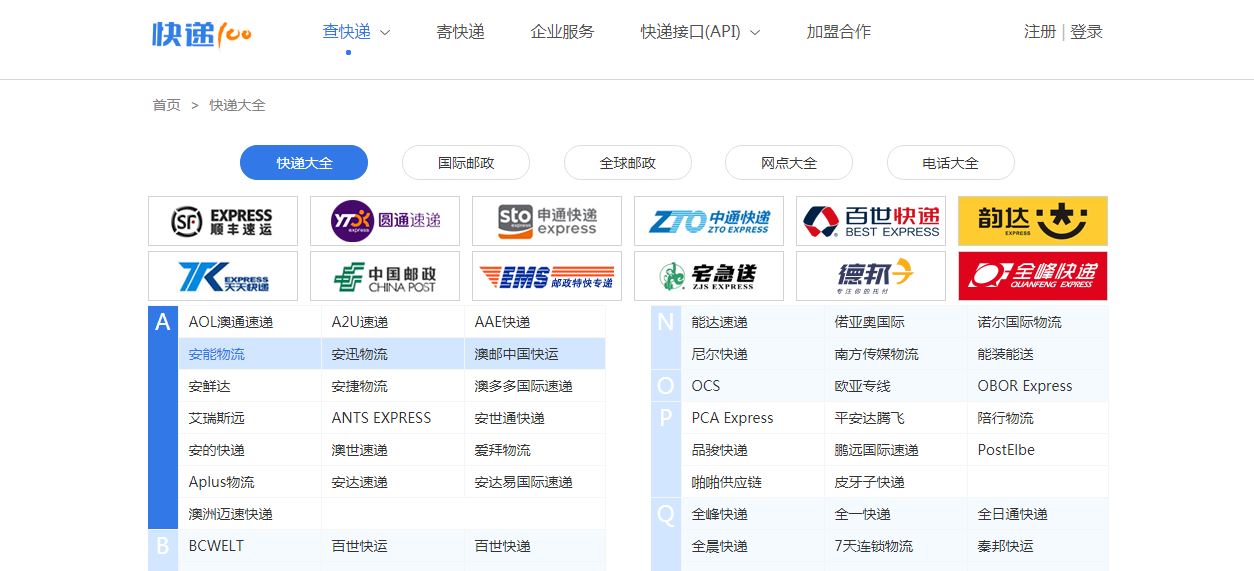The height and width of the screenshot is (571, 1254).
Task: Open 安鲜达 courier entry
Action: click(210, 386)
